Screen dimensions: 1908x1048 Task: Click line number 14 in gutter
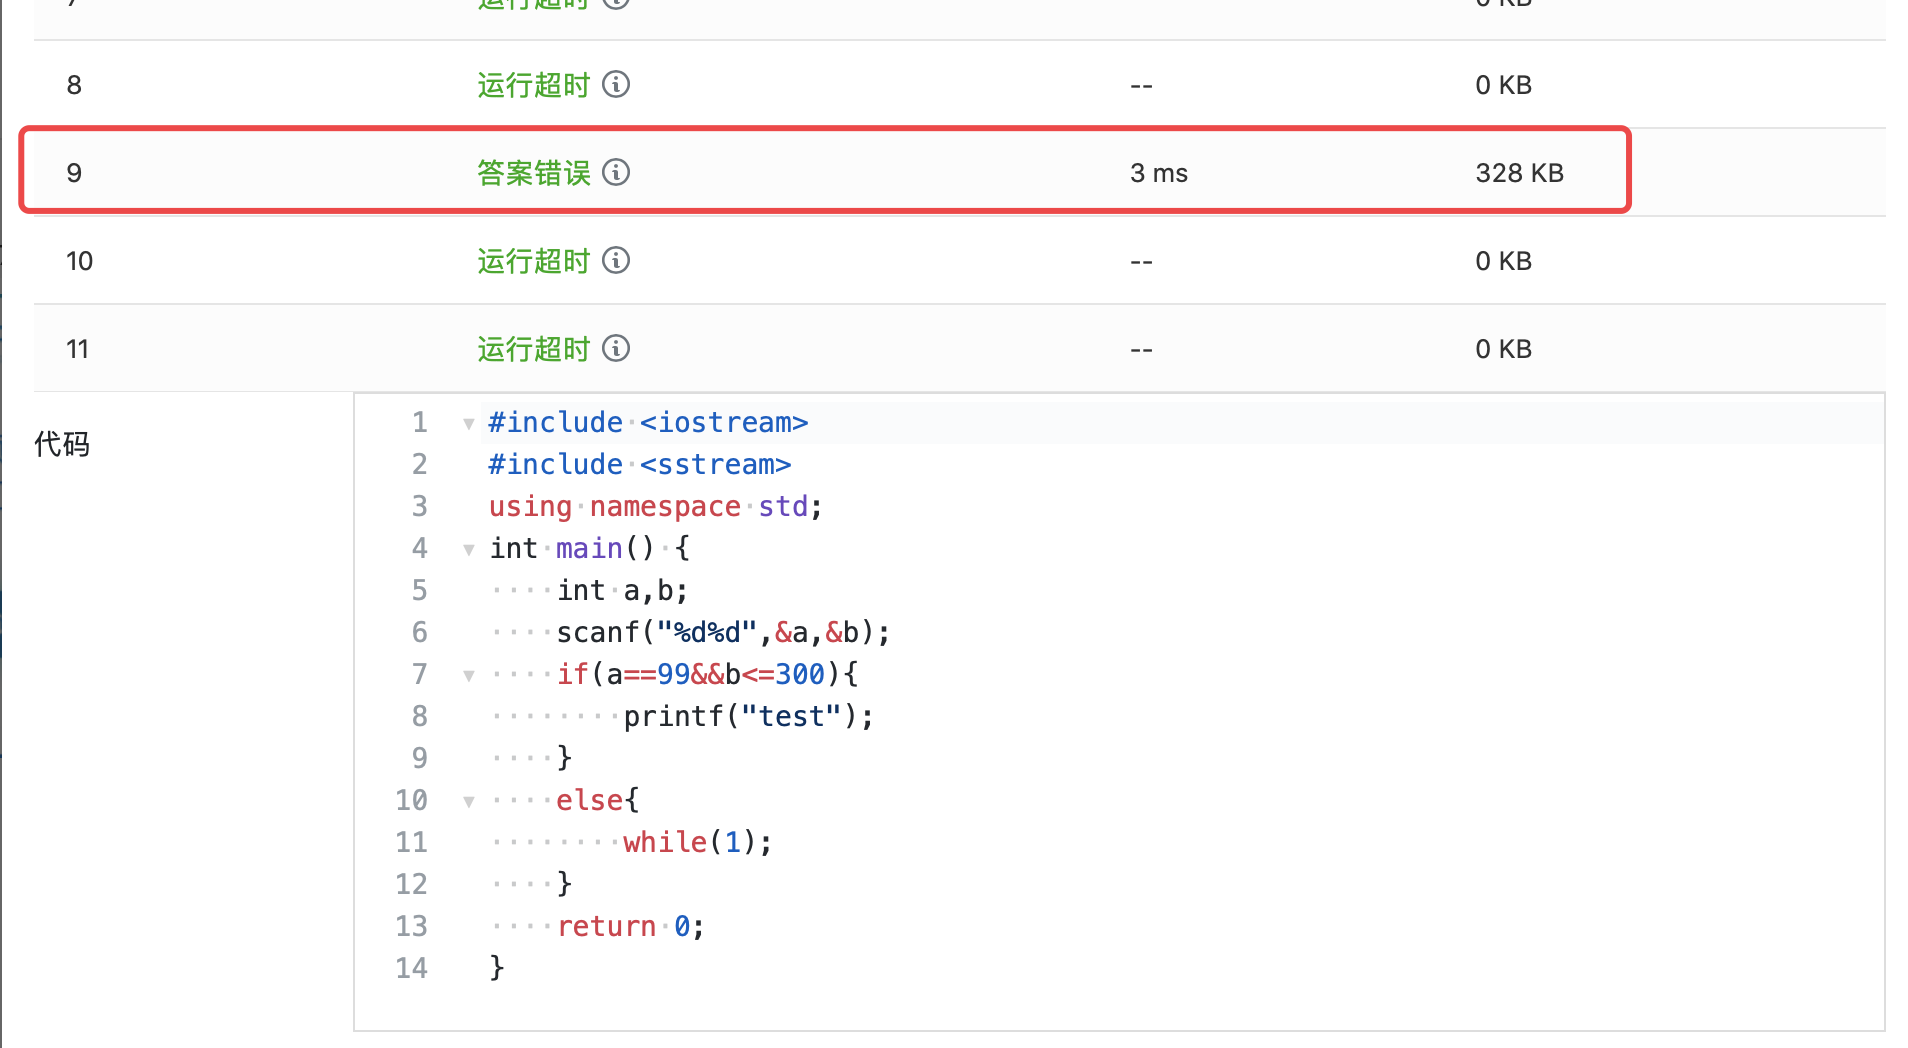point(411,968)
